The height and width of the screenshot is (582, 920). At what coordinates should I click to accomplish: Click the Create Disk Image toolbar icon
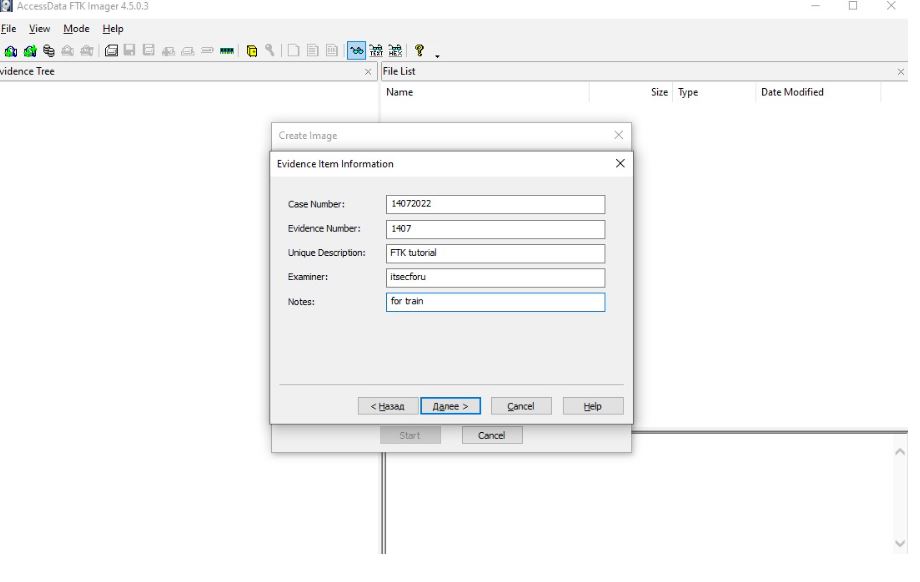click(111, 51)
